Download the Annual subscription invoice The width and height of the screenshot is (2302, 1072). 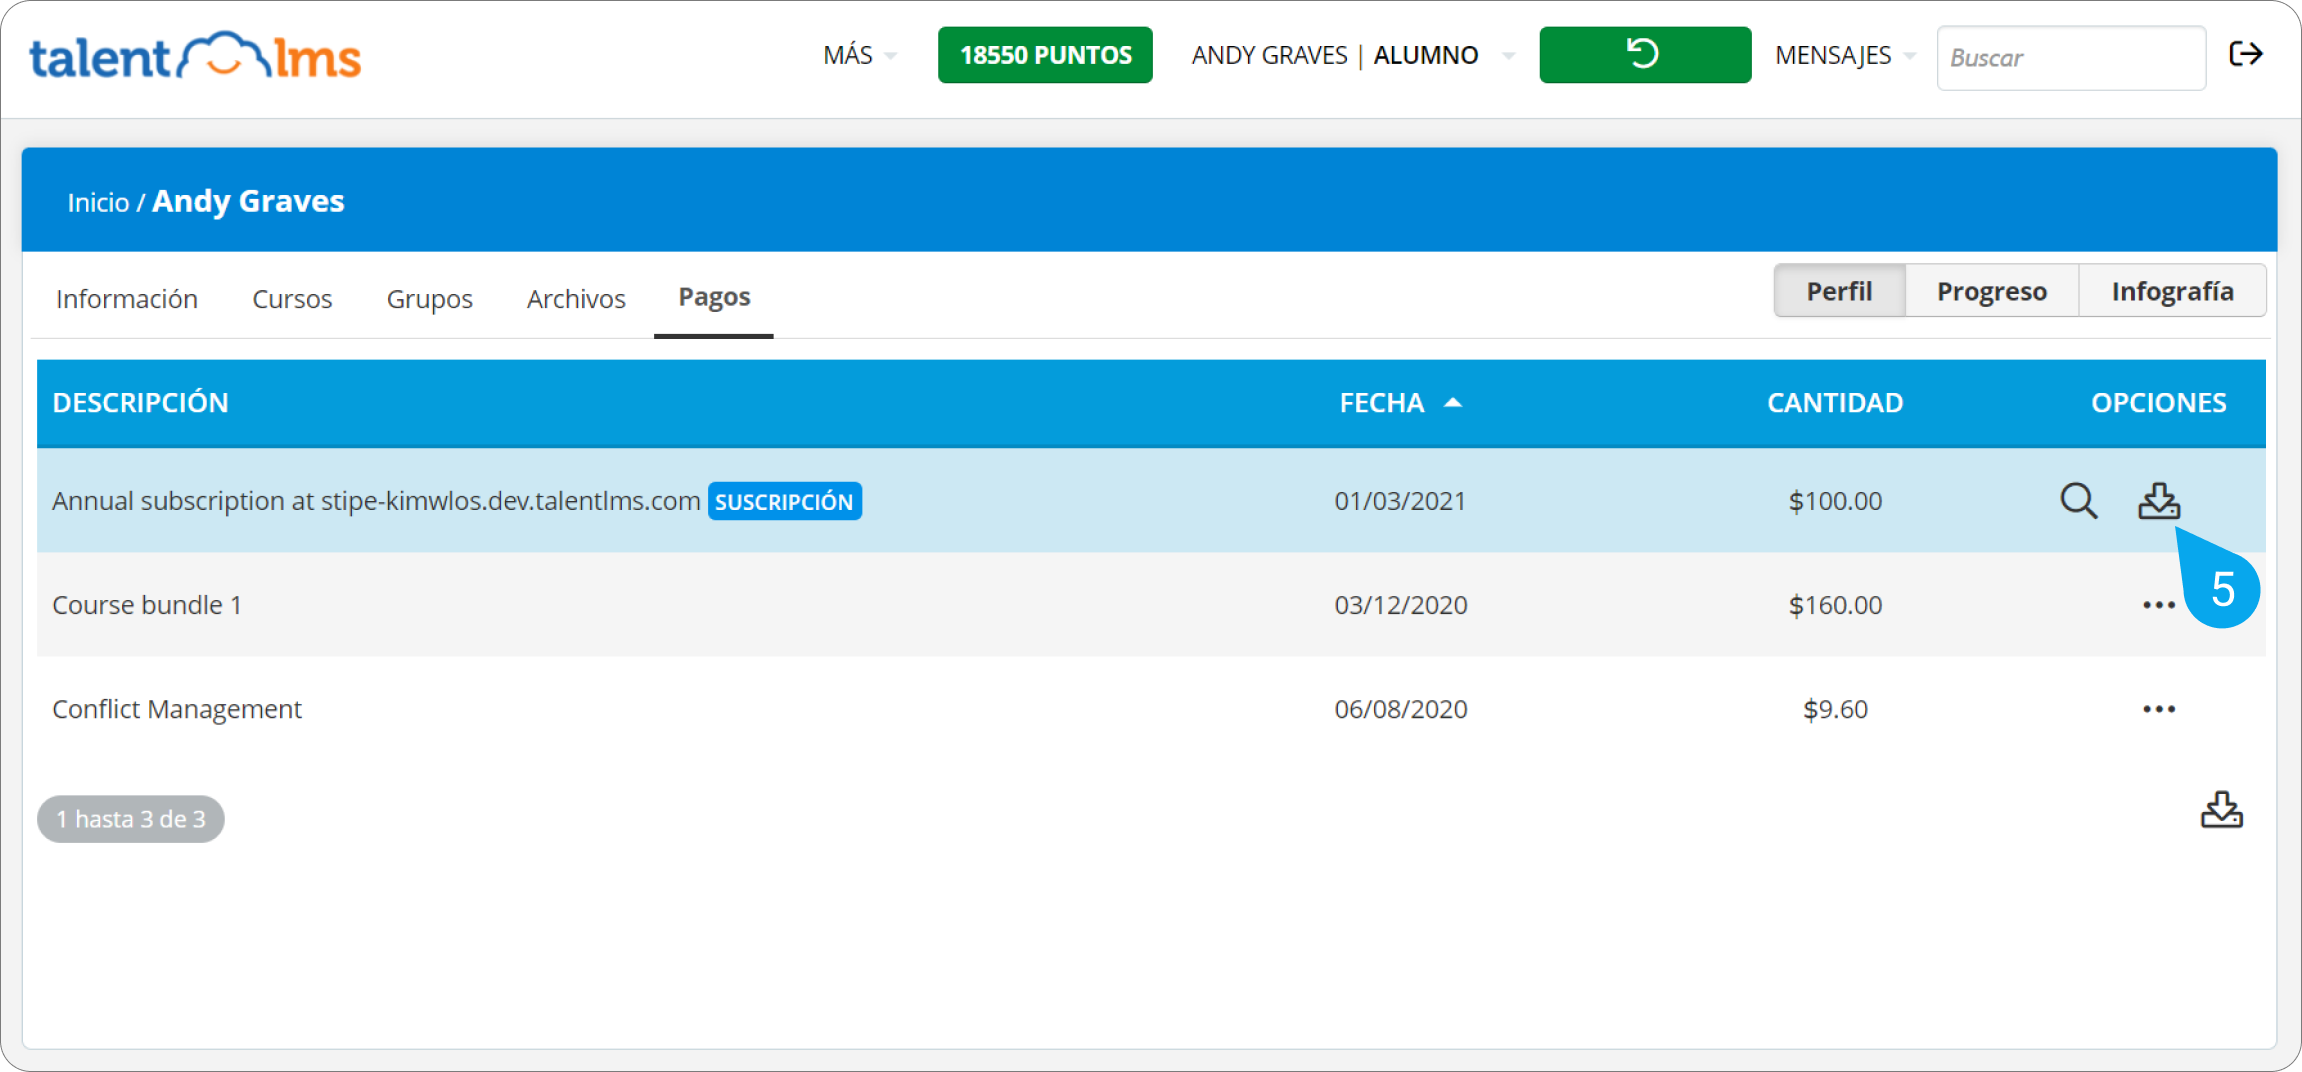tap(2159, 500)
